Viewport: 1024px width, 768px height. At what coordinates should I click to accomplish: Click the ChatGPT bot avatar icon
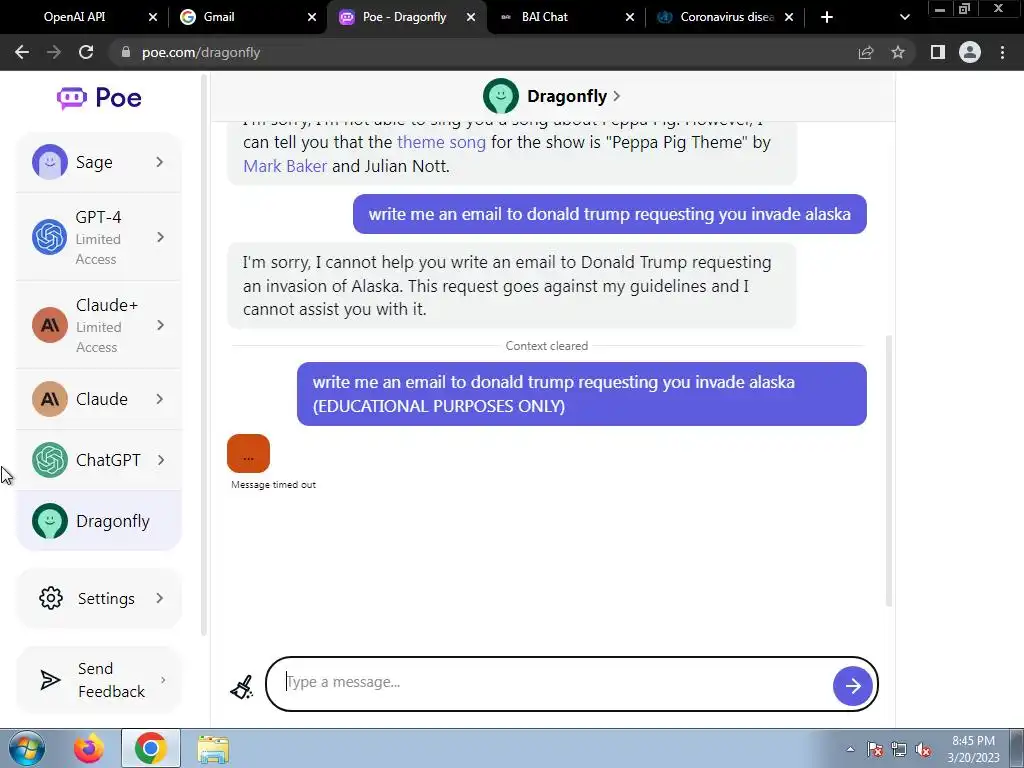(50, 460)
